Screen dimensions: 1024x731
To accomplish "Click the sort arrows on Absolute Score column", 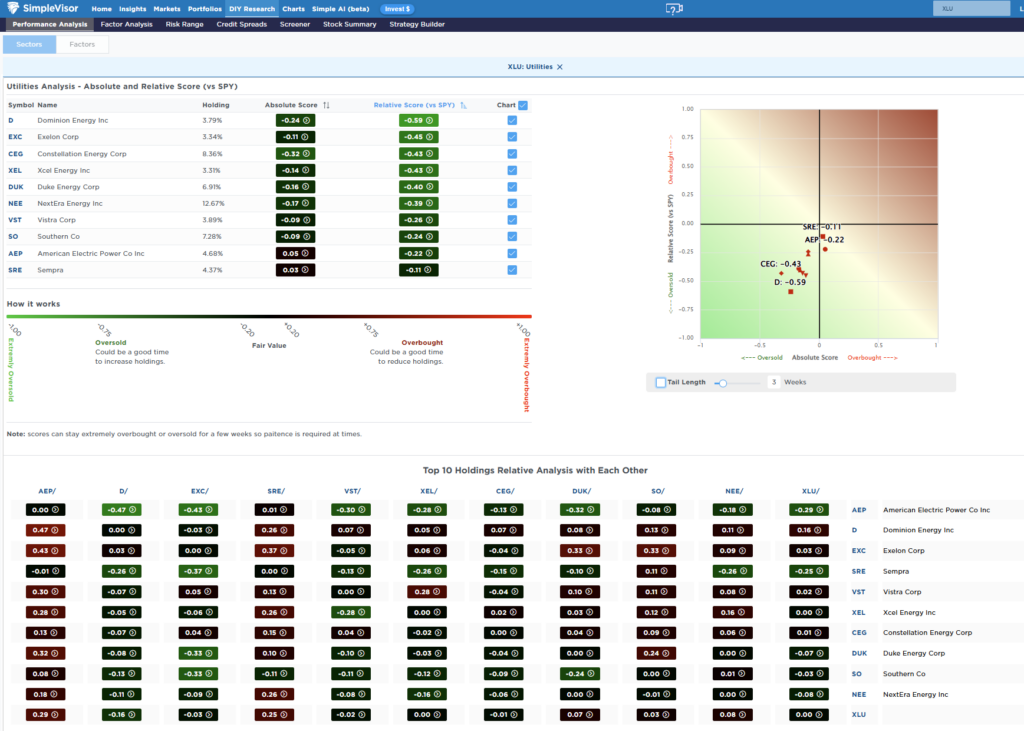I will coord(326,104).
